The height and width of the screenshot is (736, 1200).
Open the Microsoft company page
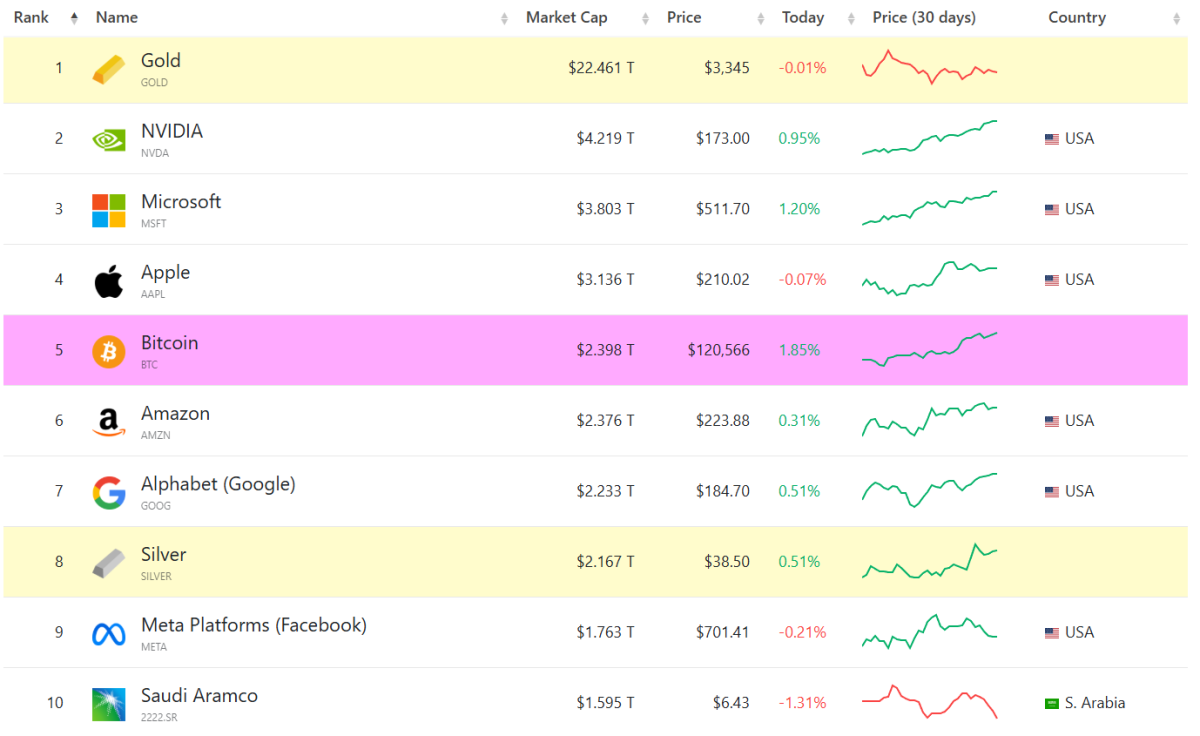(x=181, y=202)
